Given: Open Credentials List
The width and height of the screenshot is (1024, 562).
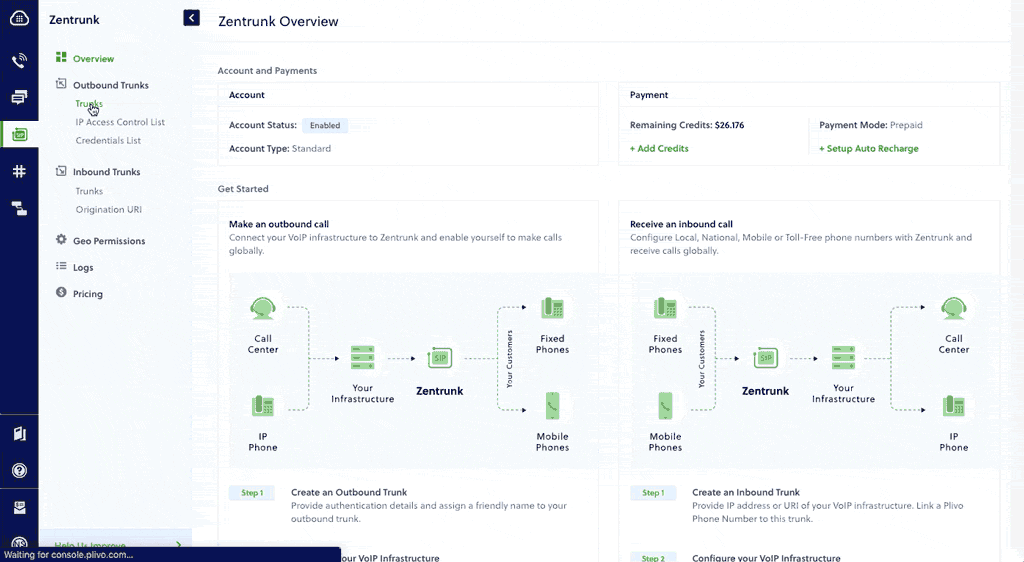Looking at the screenshot, I should tap(108, 140).
